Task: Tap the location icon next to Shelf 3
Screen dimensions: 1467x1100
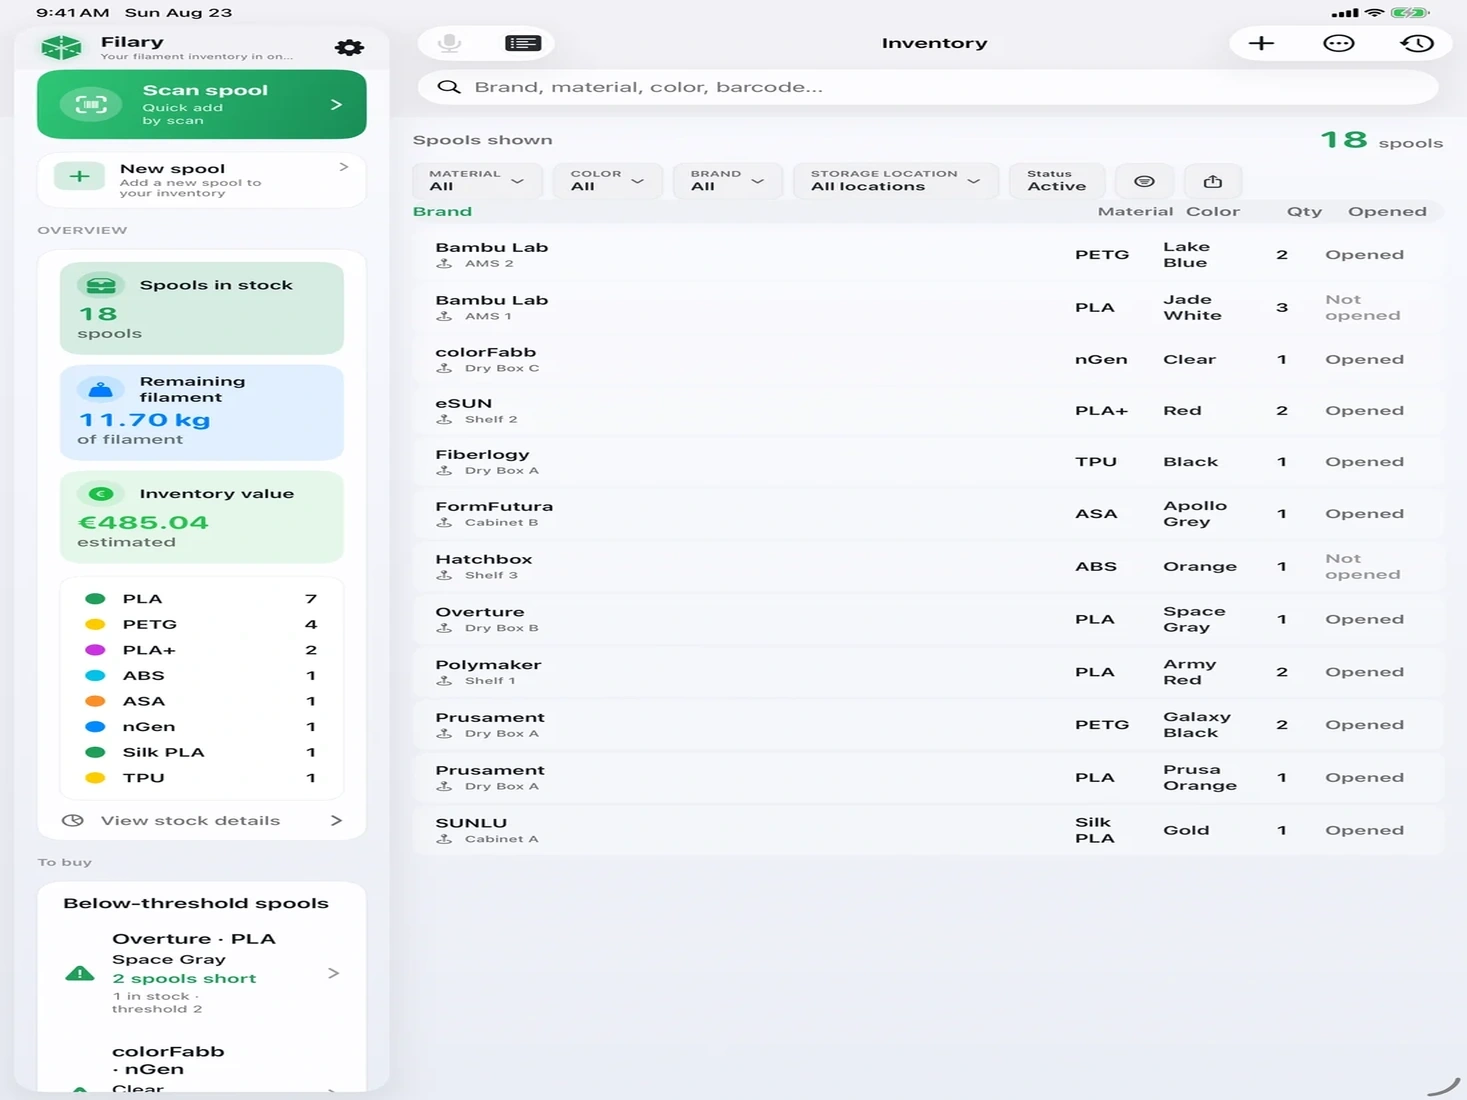Action: tap(445, 575)
